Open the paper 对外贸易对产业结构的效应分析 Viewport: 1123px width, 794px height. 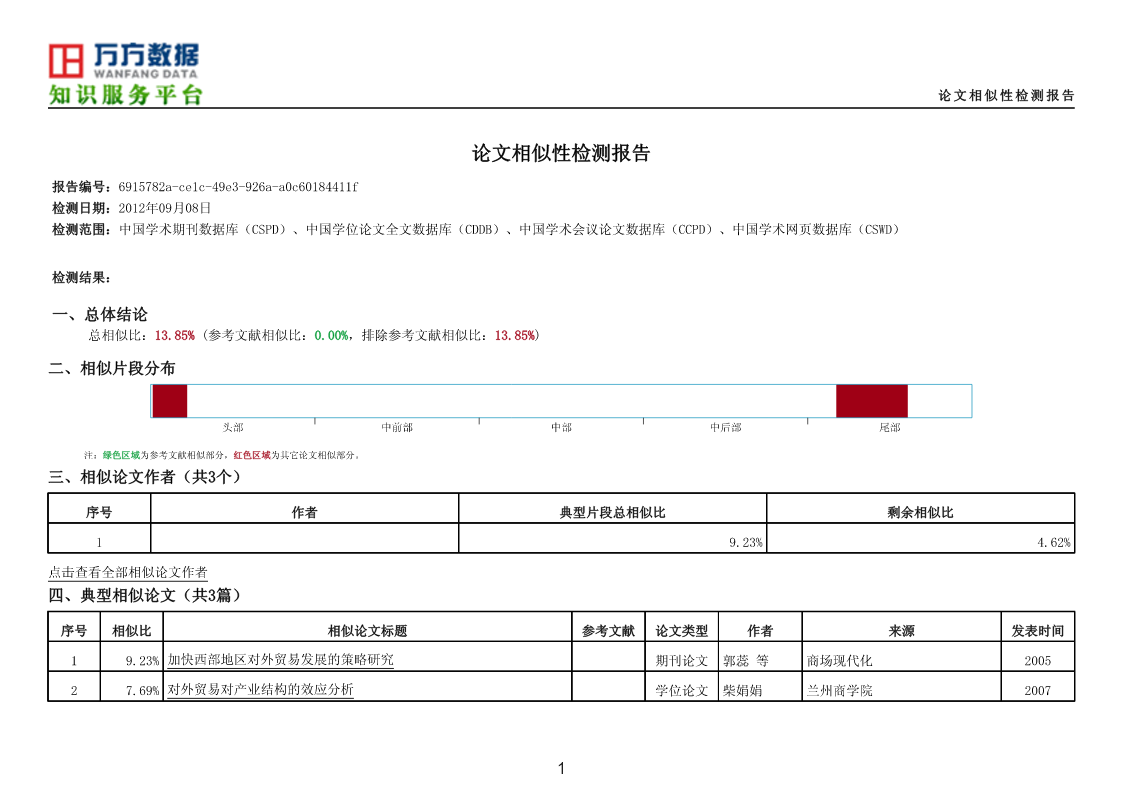coord(261,690)
